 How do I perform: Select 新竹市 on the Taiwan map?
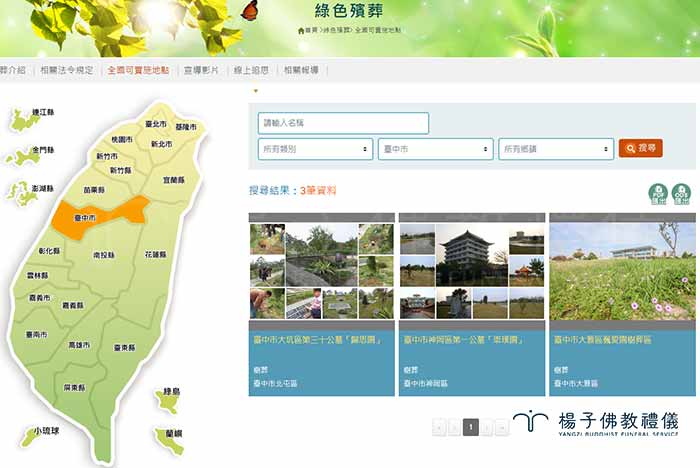pos(107,156)
